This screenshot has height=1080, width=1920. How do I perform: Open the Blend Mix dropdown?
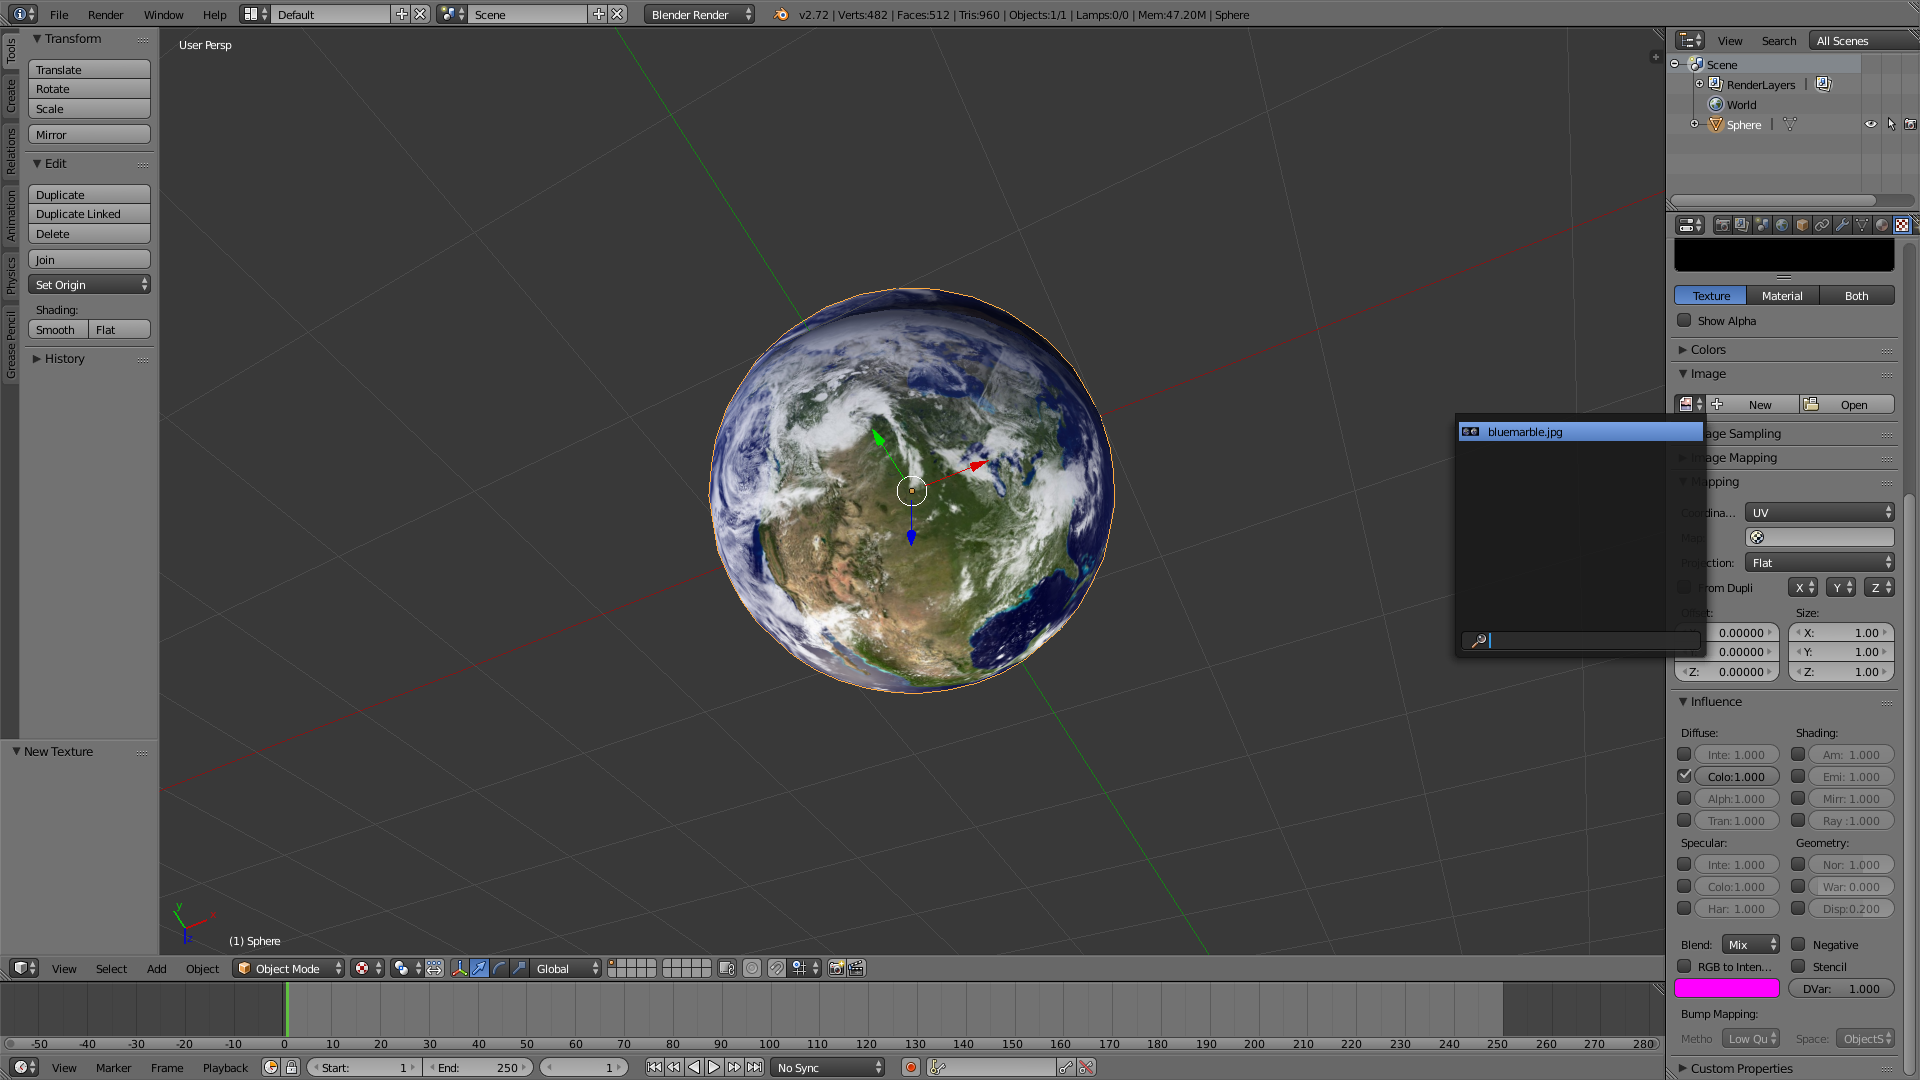coord(1750,944)
